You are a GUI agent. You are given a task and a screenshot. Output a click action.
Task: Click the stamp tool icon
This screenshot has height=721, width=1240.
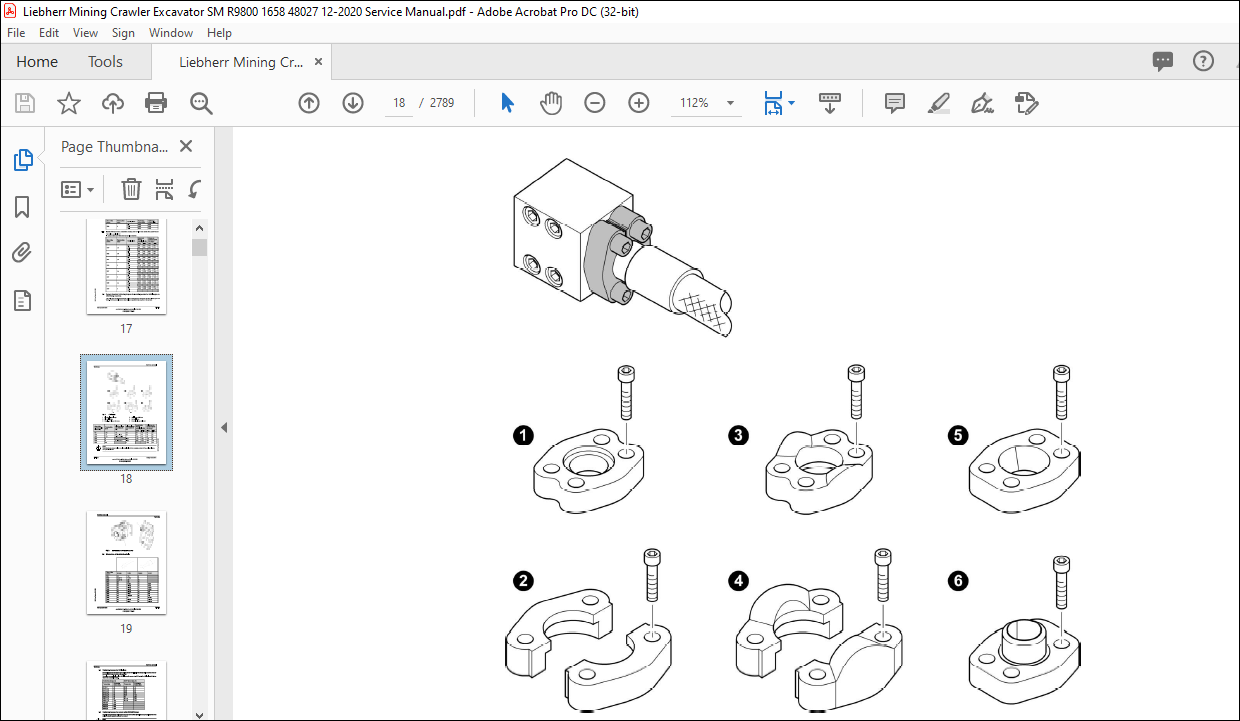(1027, 103)
